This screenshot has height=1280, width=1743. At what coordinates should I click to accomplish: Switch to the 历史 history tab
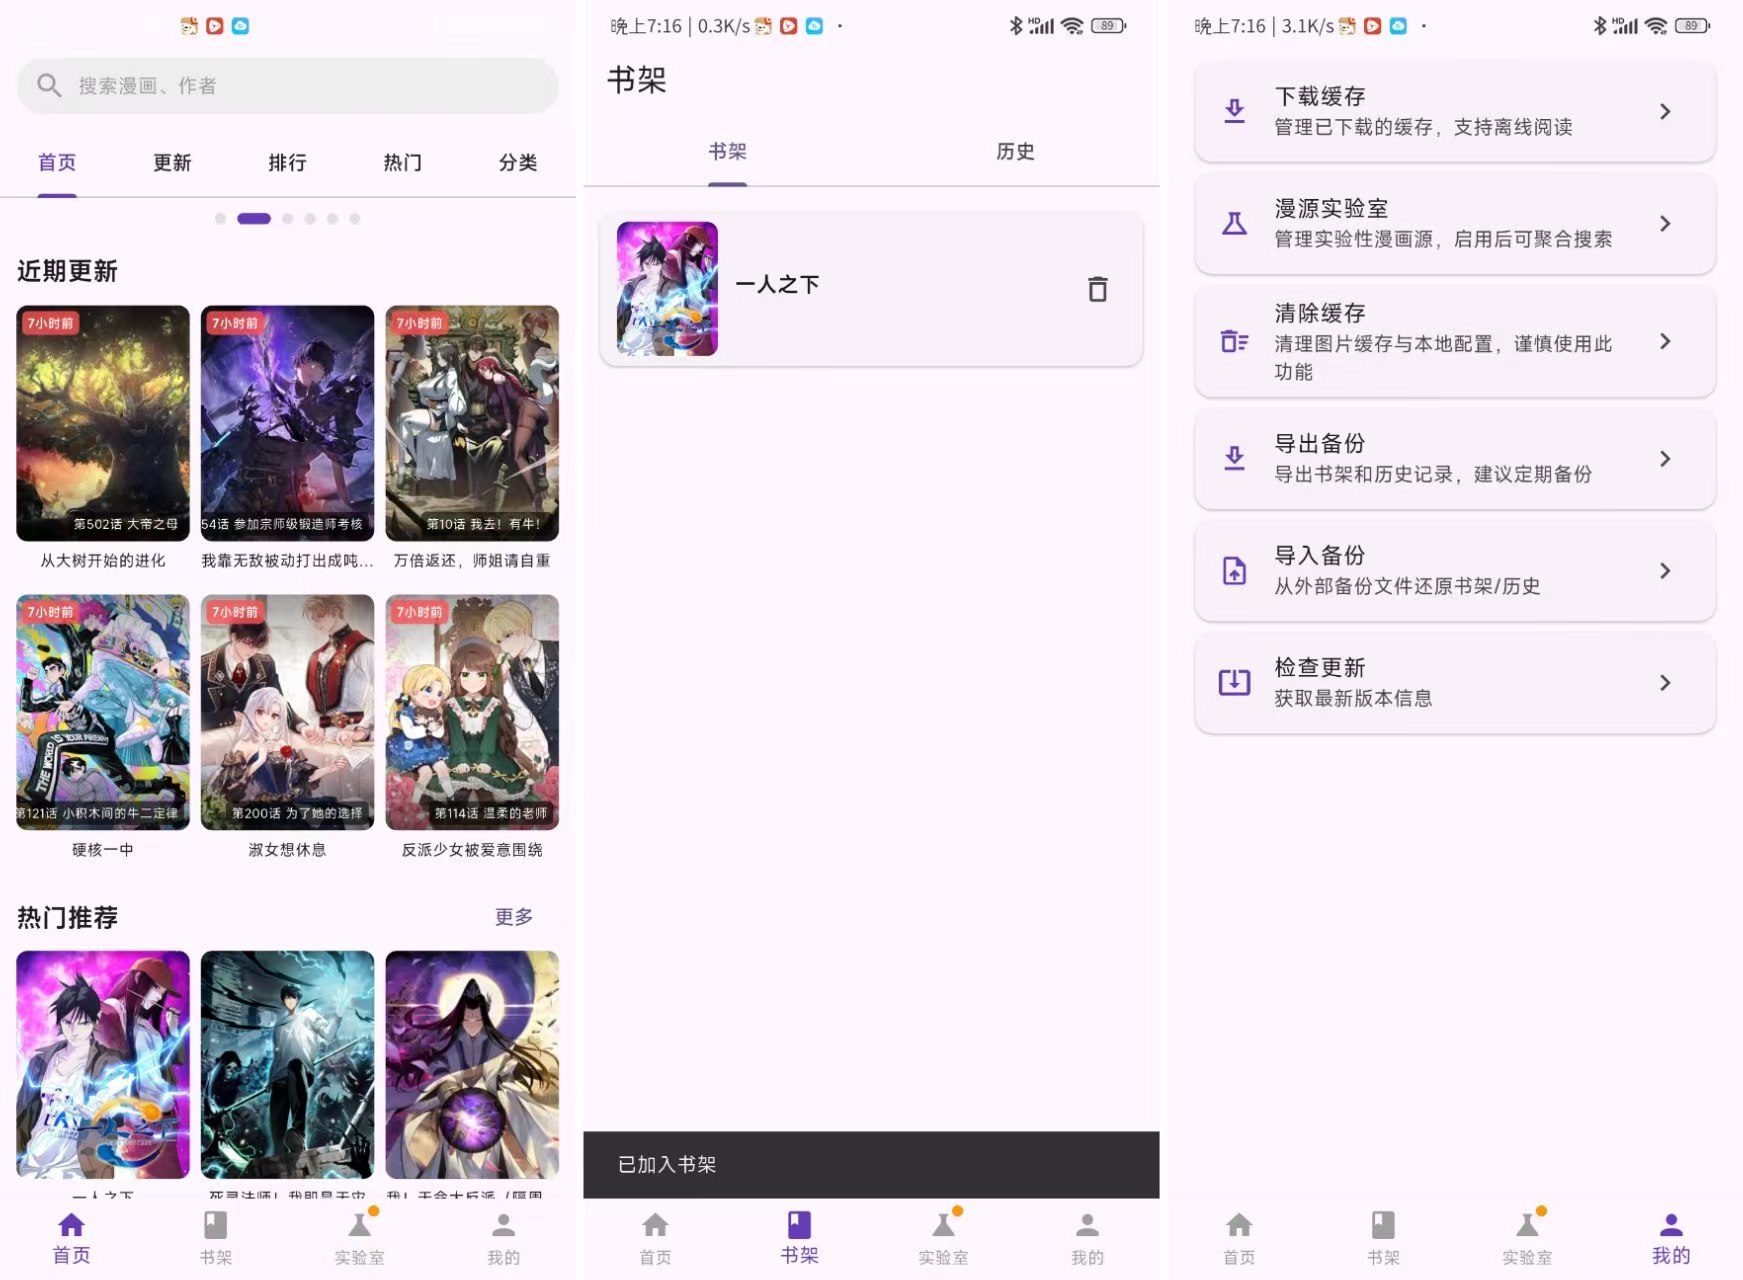pyautogui.click(x=1015, y=152)
